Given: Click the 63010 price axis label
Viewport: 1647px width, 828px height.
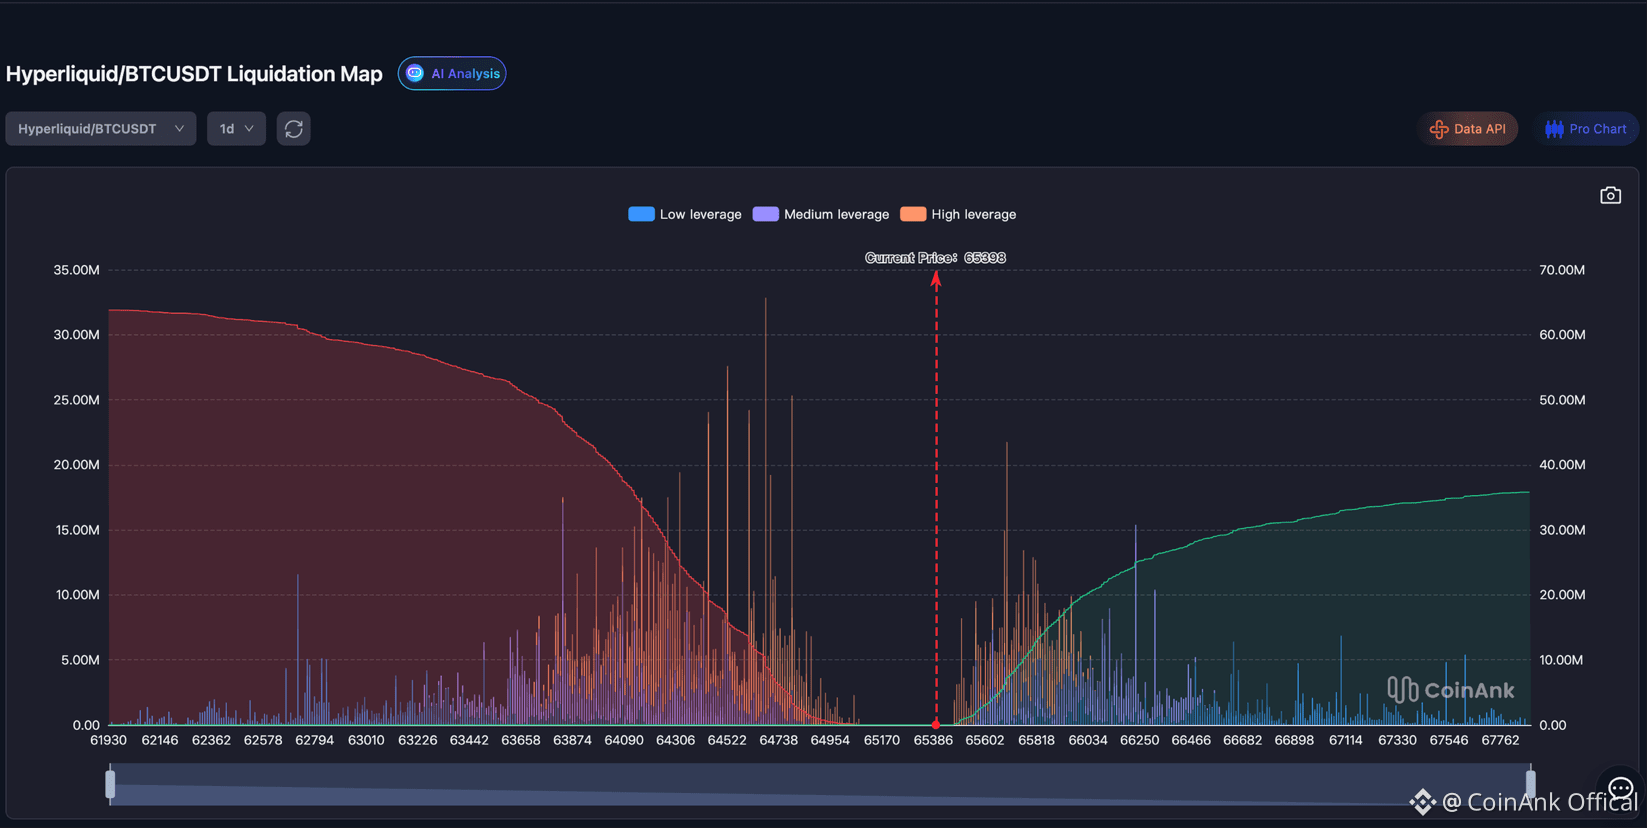Looking at the screenshot, I should tap(366, 740).
